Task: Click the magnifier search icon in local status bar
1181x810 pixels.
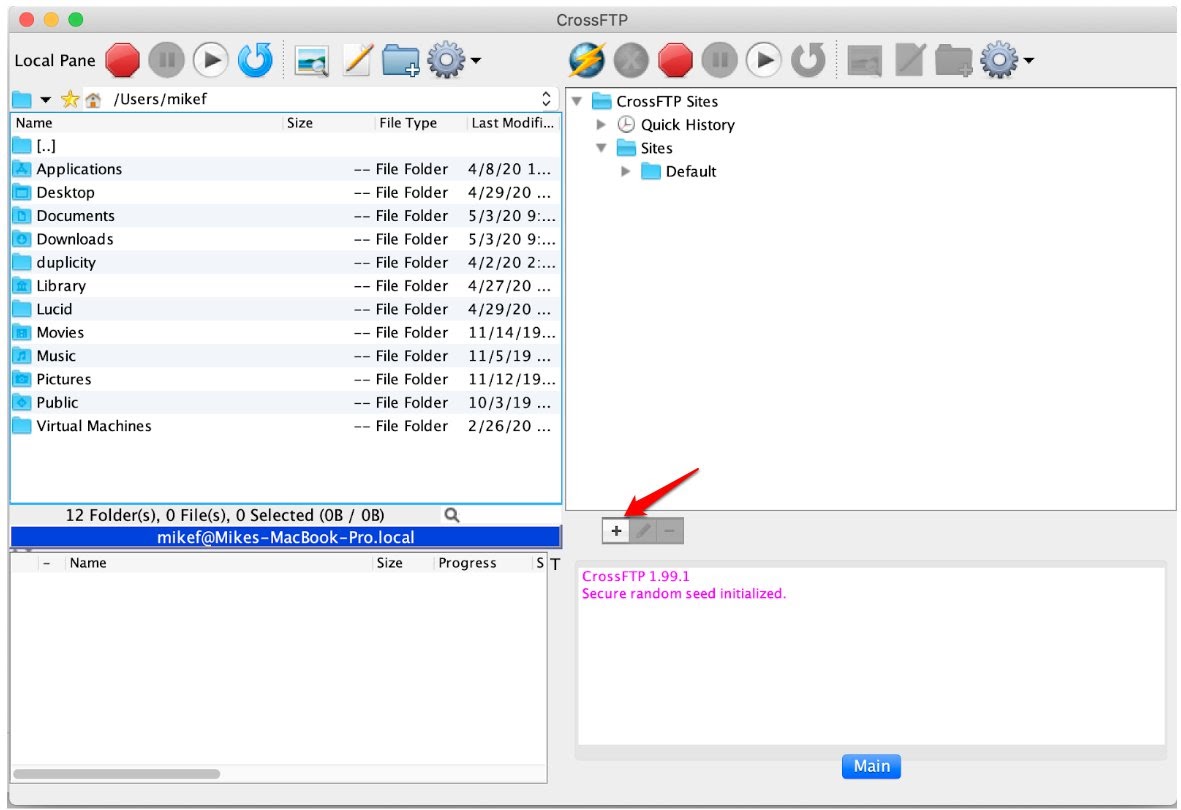Action: click(452, 515)
